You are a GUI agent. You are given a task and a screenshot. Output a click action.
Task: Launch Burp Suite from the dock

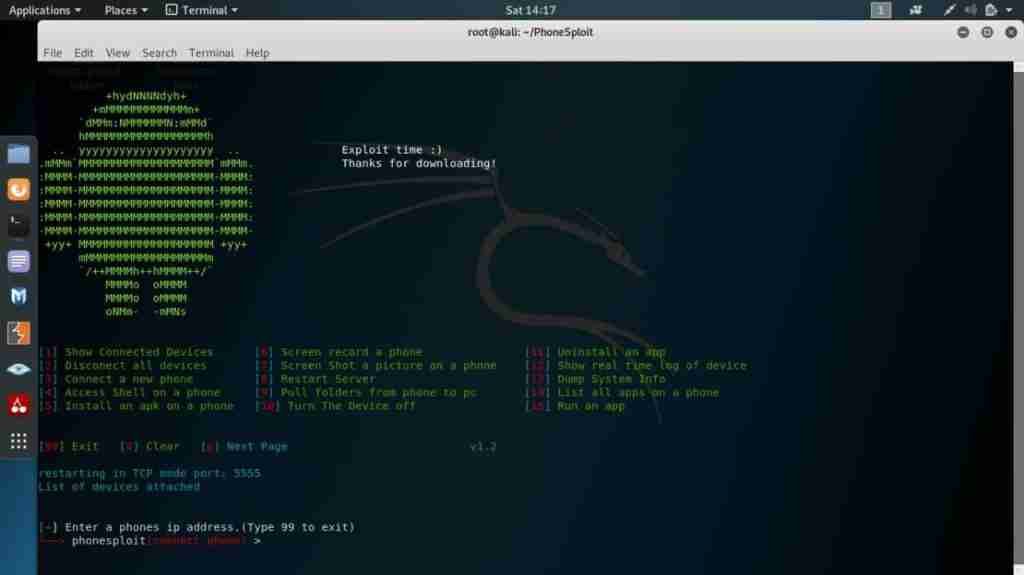(x=18, y=333)
